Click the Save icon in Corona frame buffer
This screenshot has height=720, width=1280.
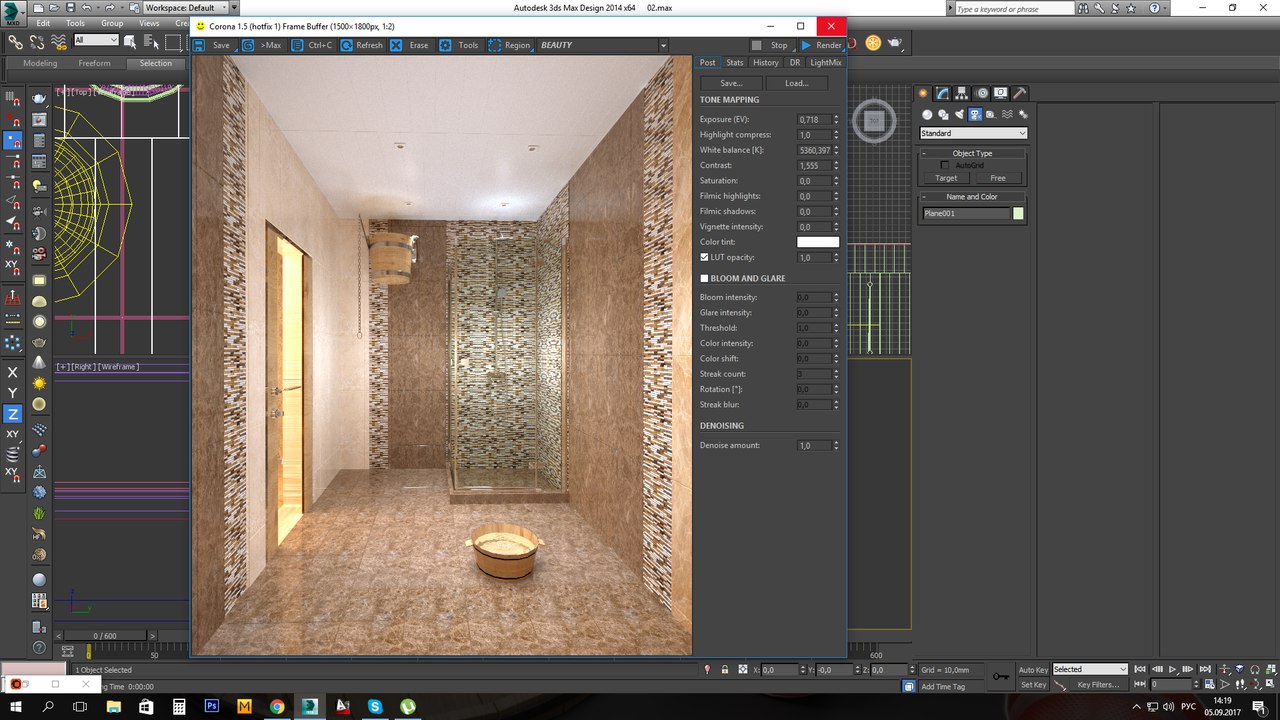199,45
